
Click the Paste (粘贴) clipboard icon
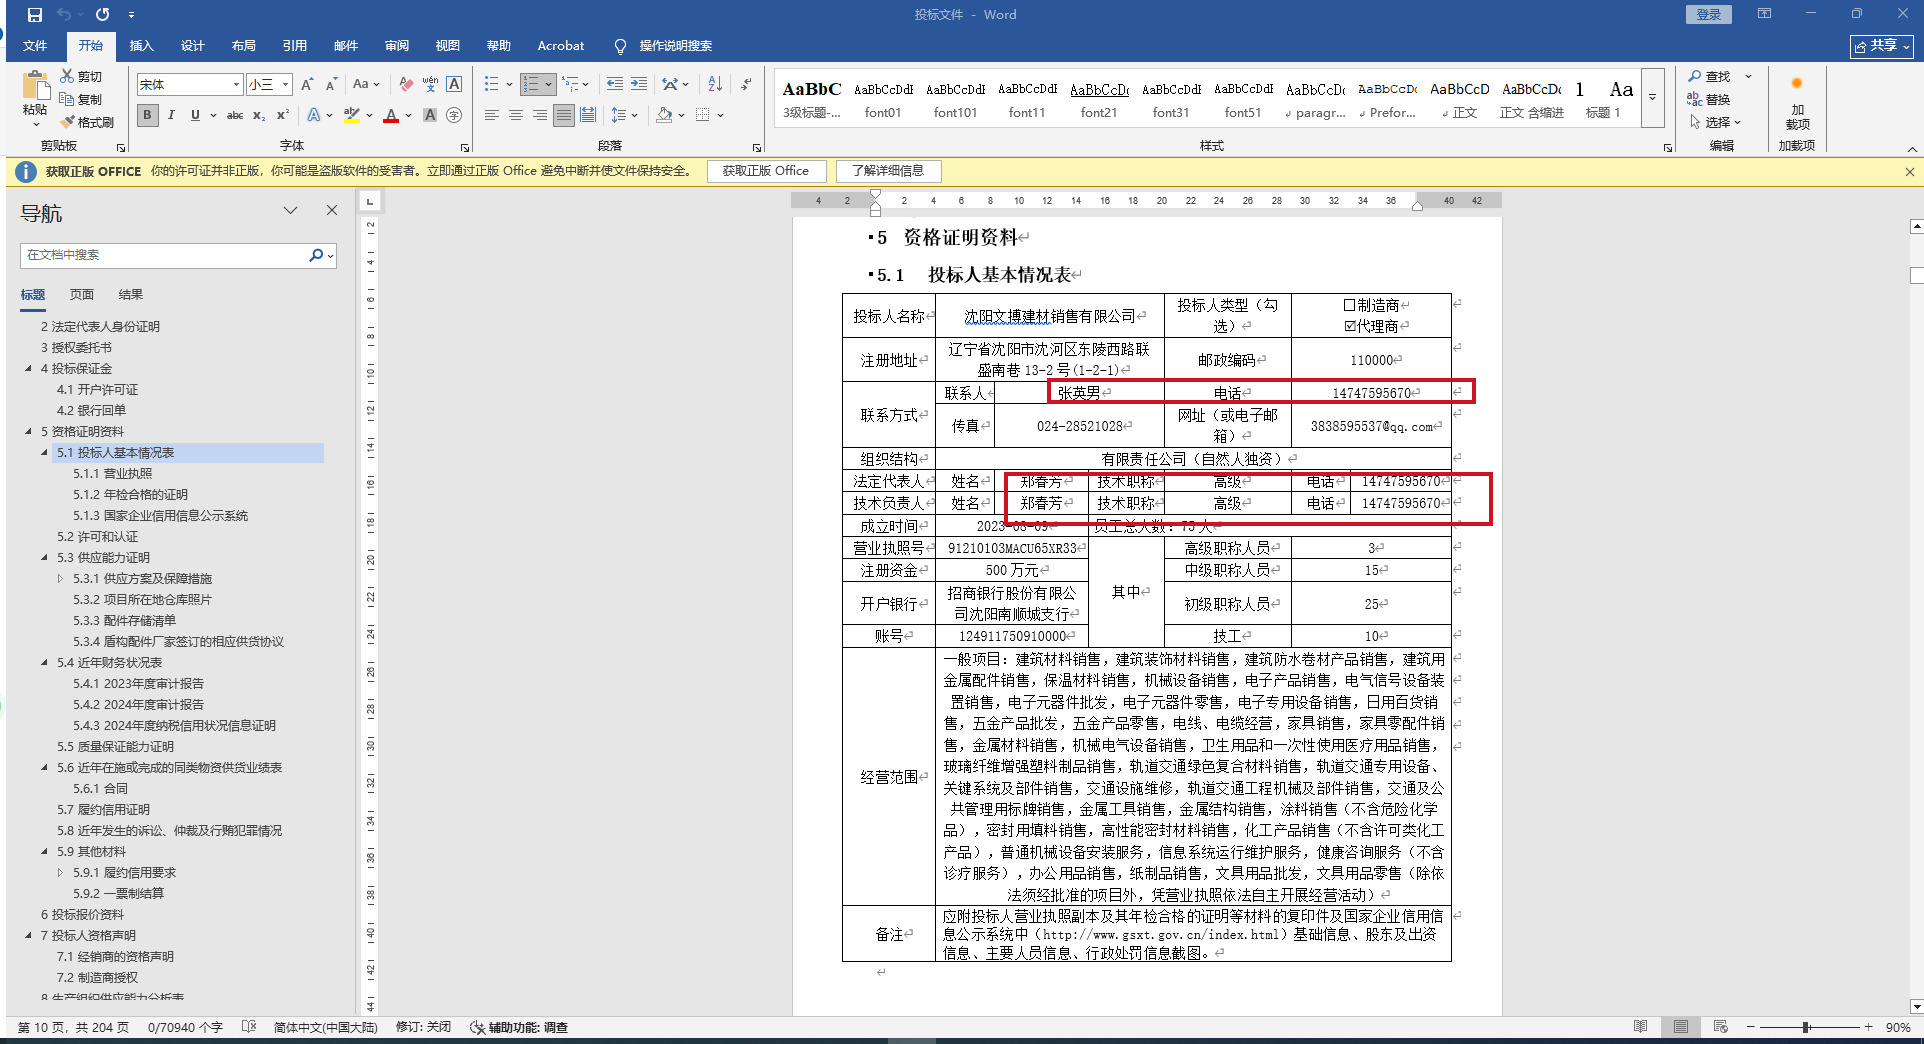click(35, 86)
